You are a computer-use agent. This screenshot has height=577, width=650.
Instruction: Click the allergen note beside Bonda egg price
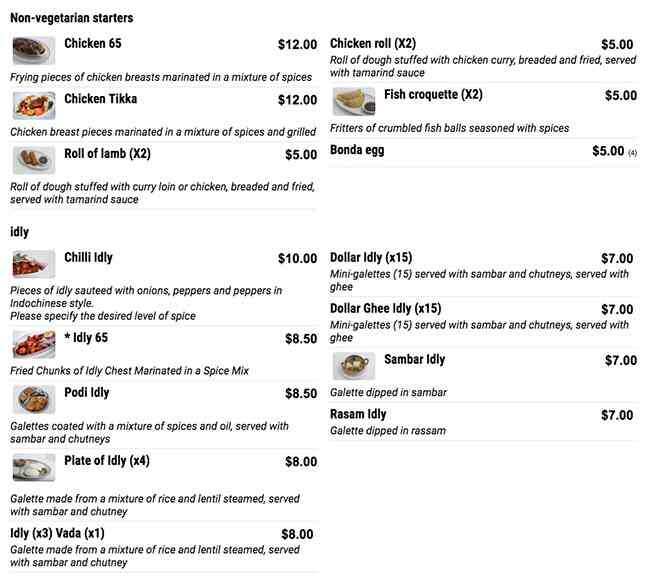[632, 153]
